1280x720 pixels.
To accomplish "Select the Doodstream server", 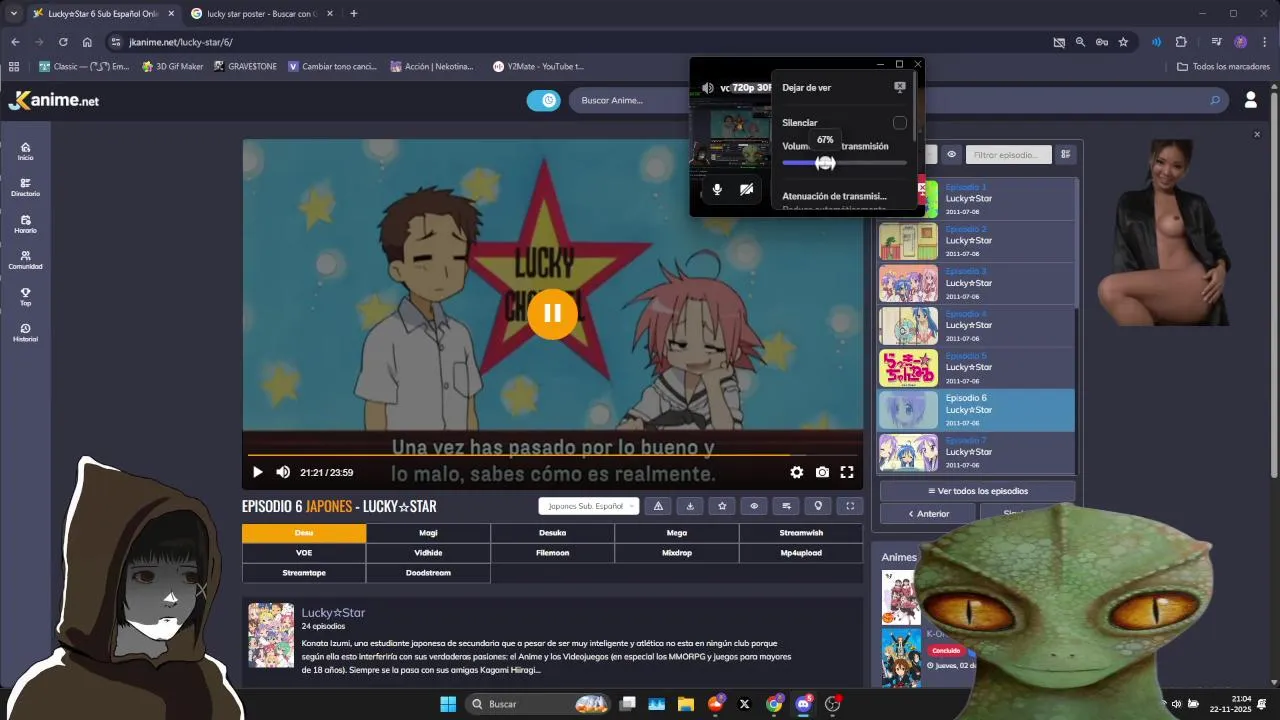I will pyautogui.click(x=428, y=573).
